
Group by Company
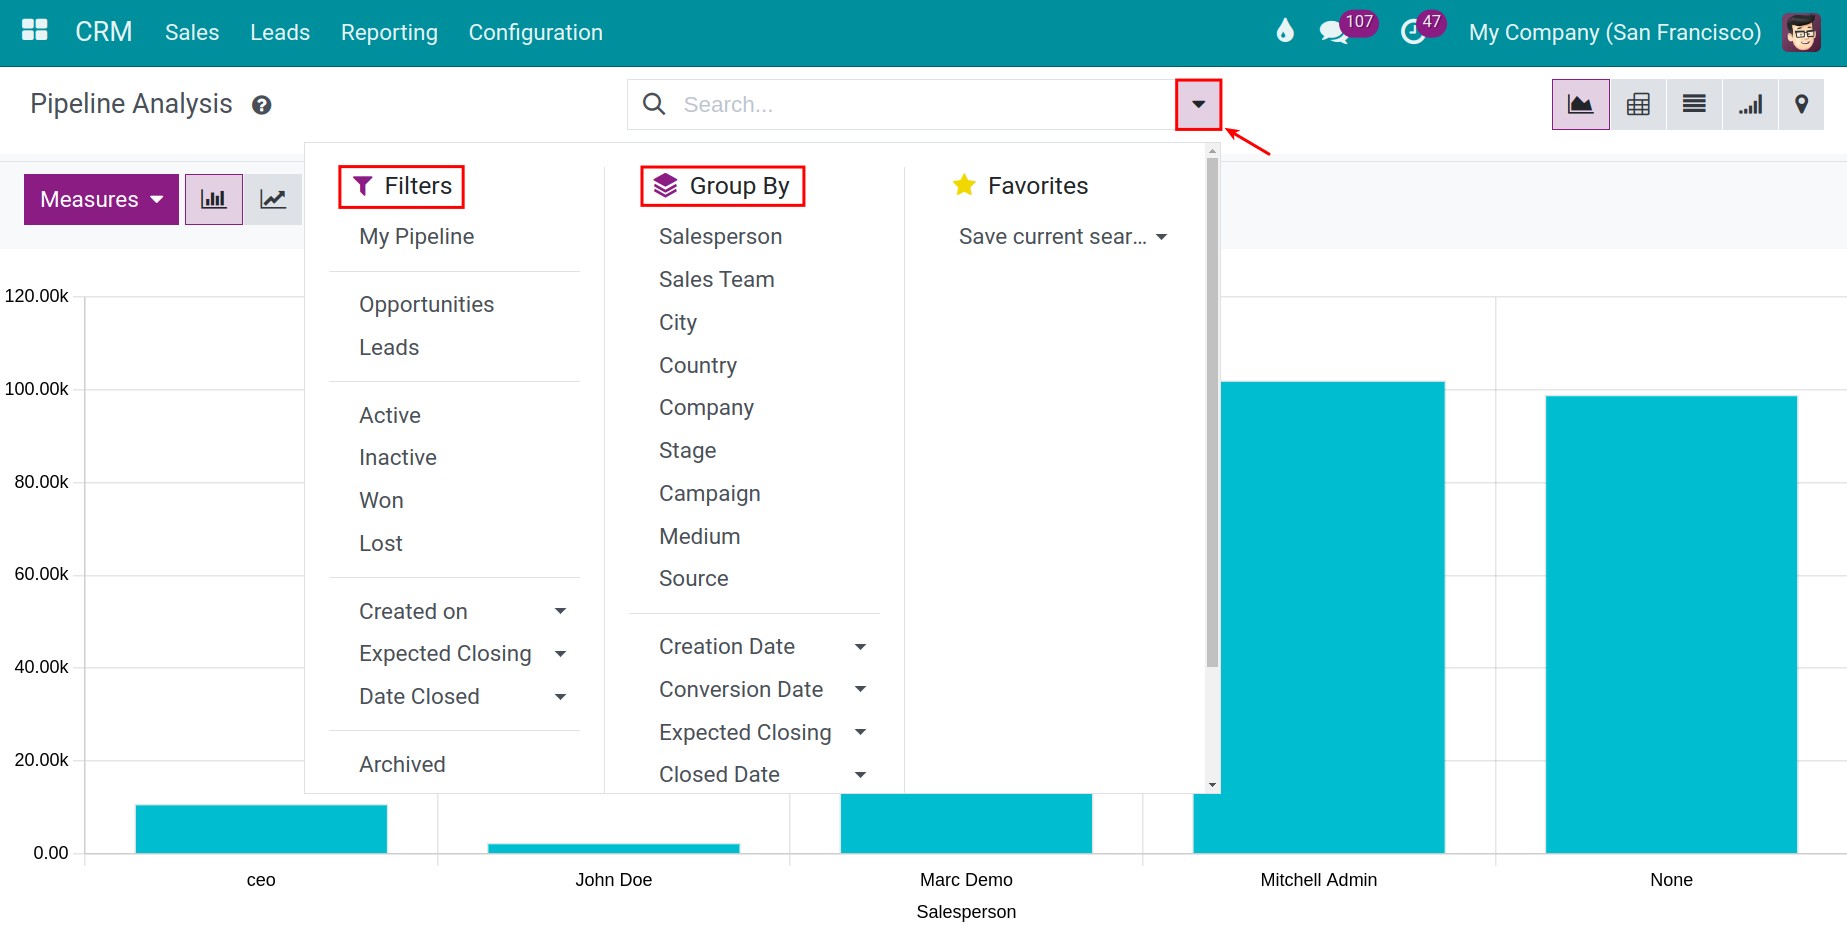point(706,408)
